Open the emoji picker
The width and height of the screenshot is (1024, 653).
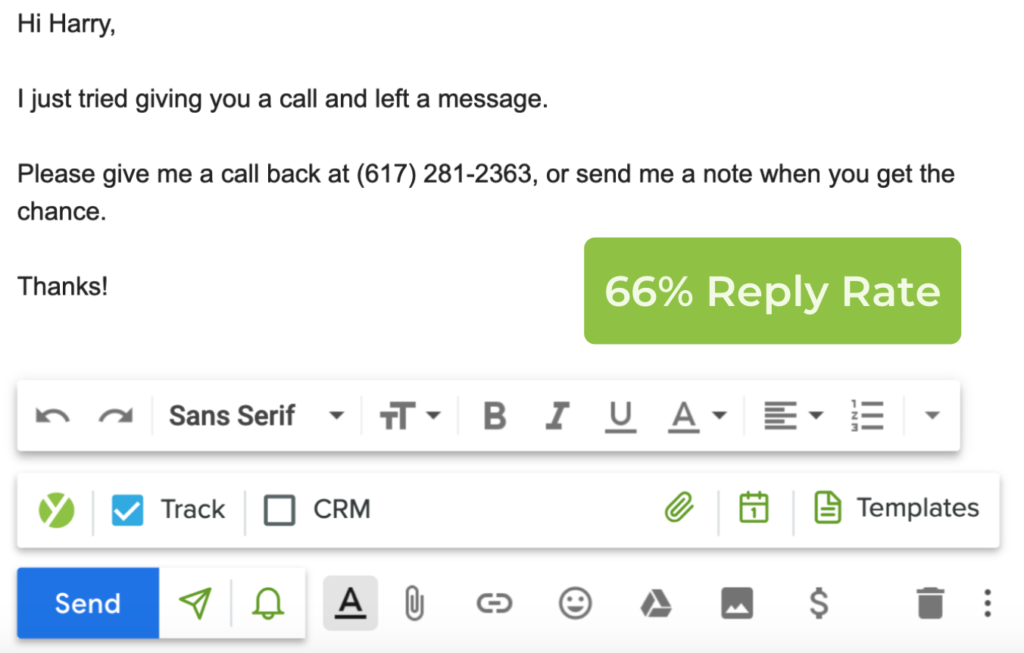pyautogui.click(x=575, y=603)
